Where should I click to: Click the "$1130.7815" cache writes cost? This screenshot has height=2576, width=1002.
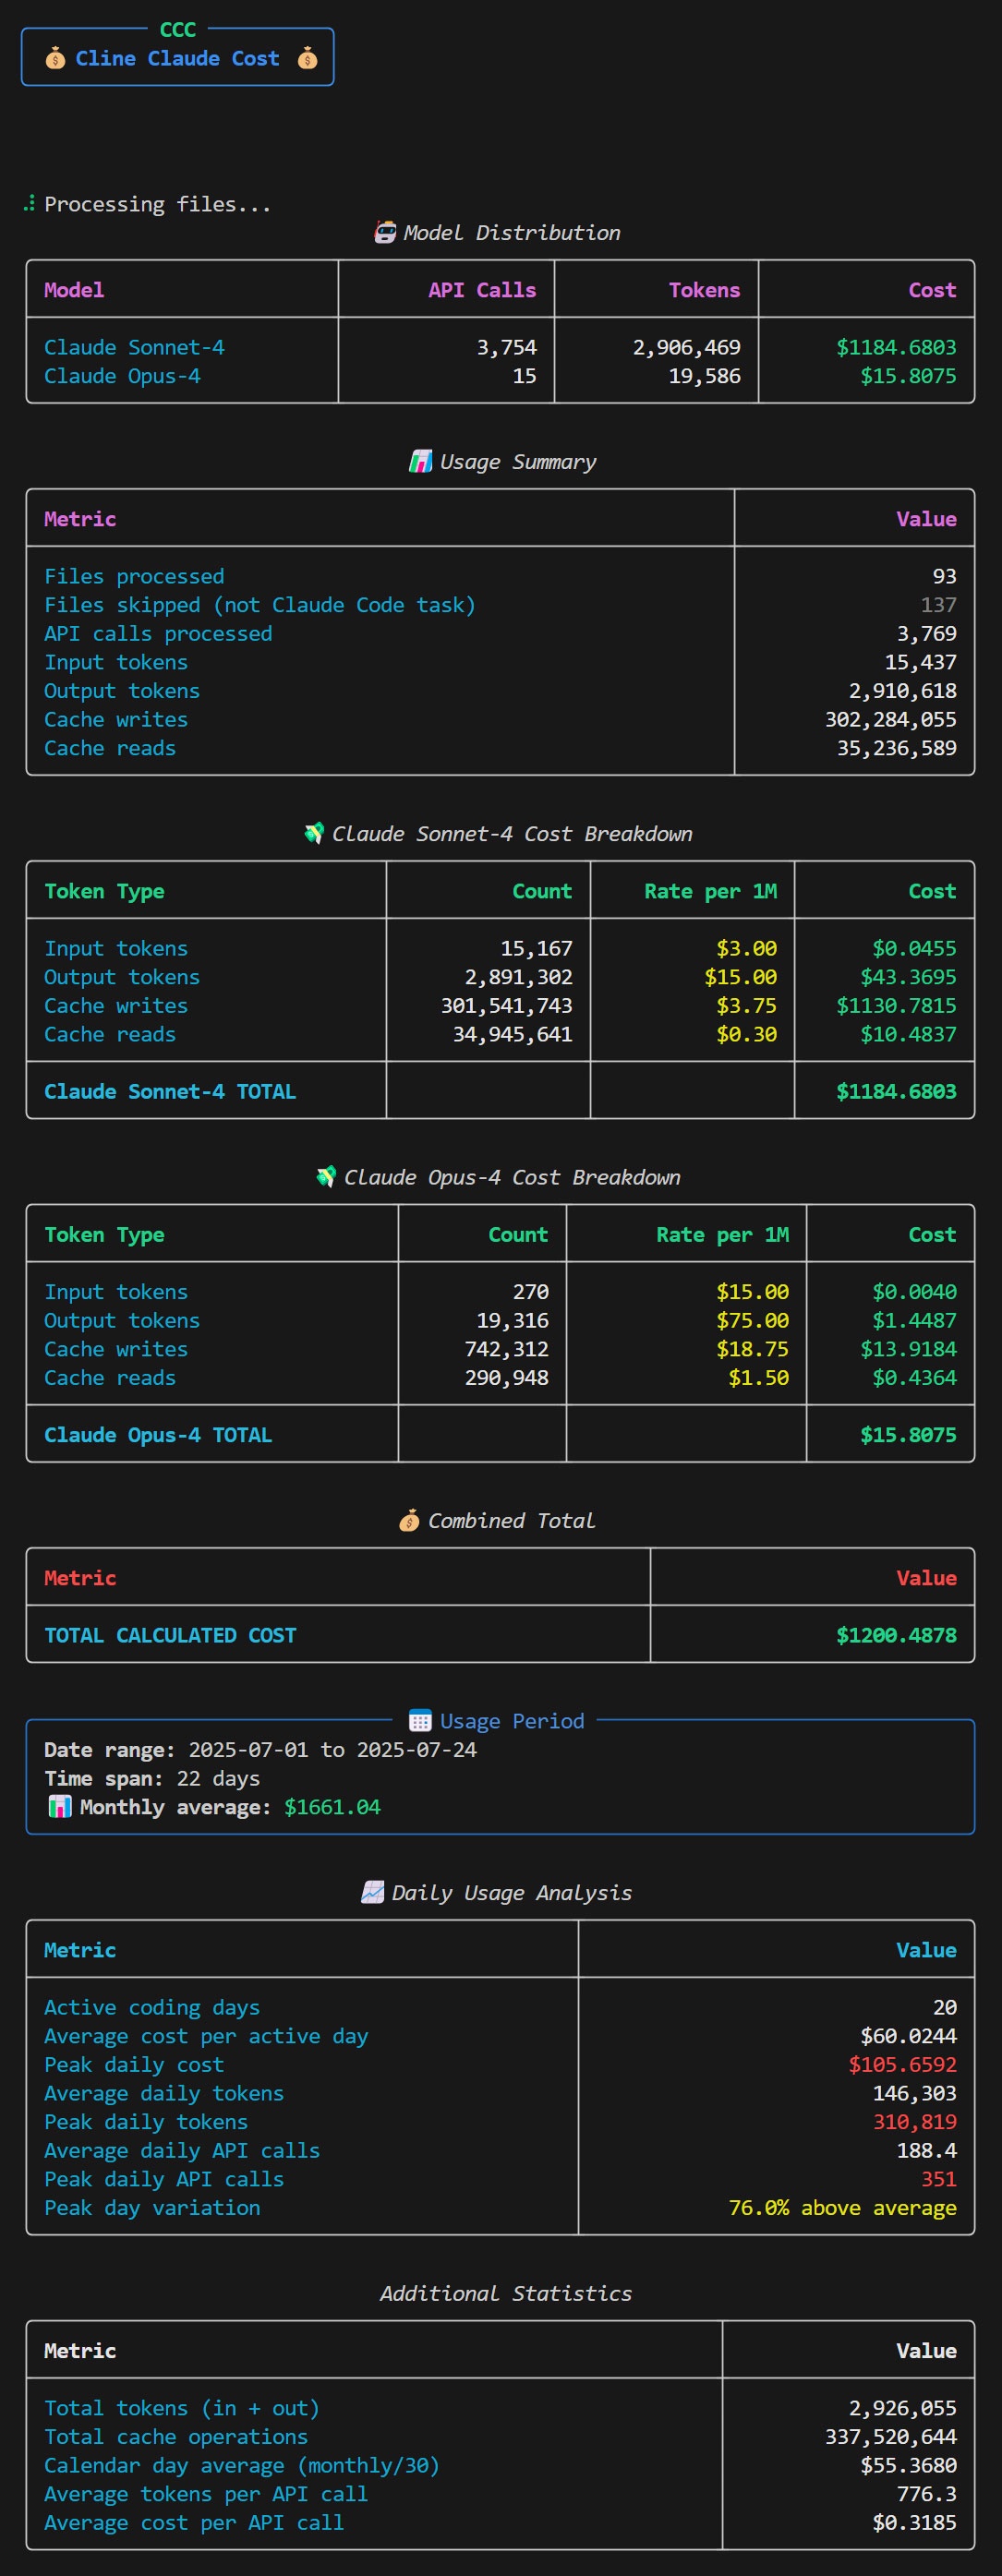(896, 1006)
